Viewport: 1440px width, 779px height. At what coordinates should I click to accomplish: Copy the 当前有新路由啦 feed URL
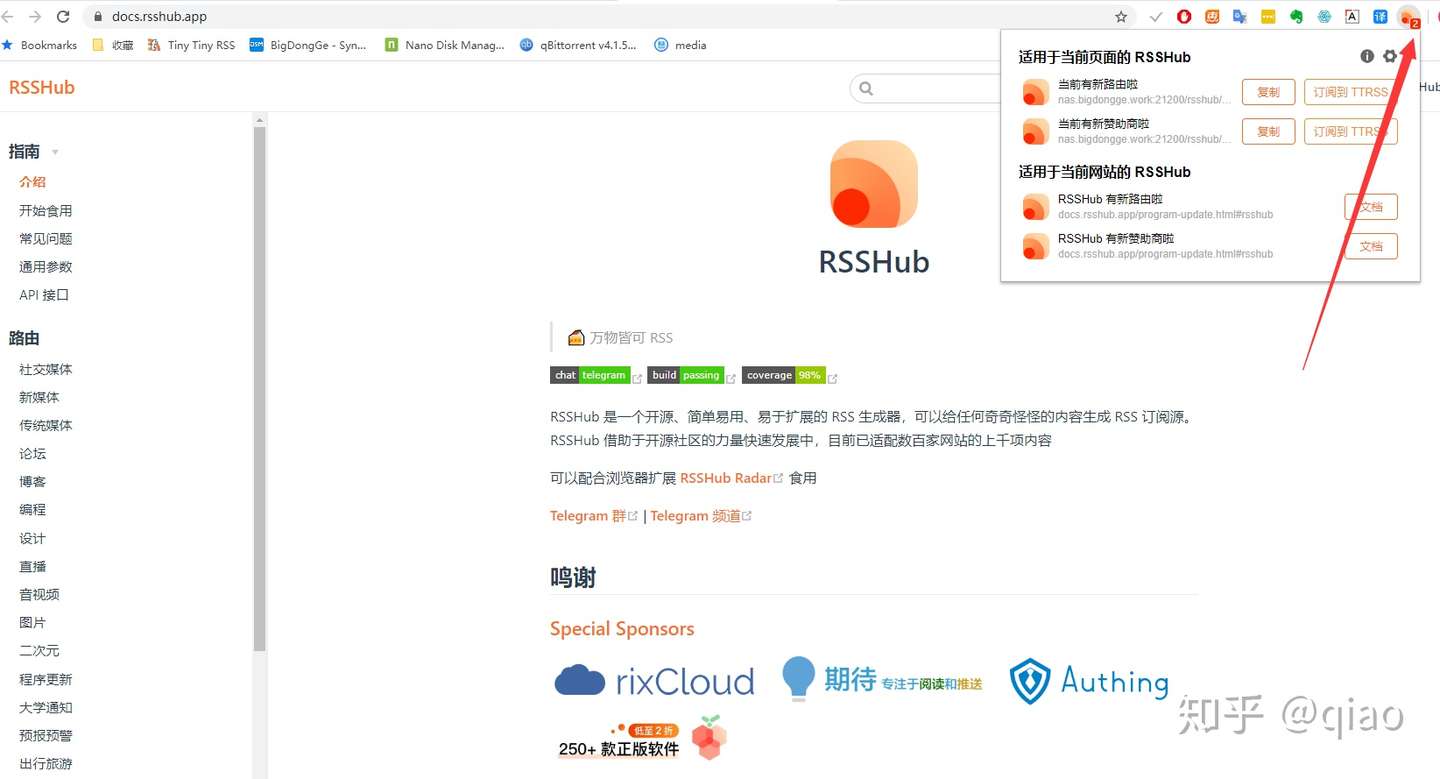tap(1268, 92)
